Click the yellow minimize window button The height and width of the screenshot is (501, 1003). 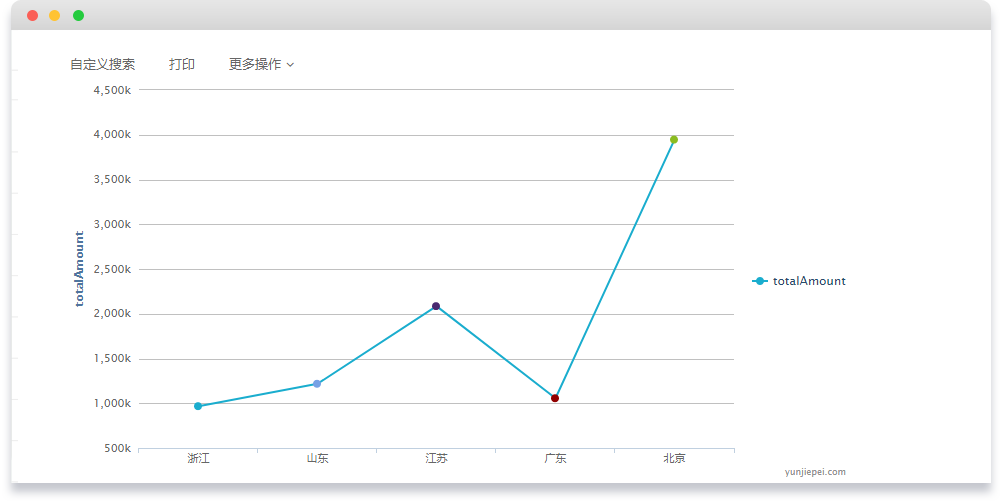pos(55,15)
